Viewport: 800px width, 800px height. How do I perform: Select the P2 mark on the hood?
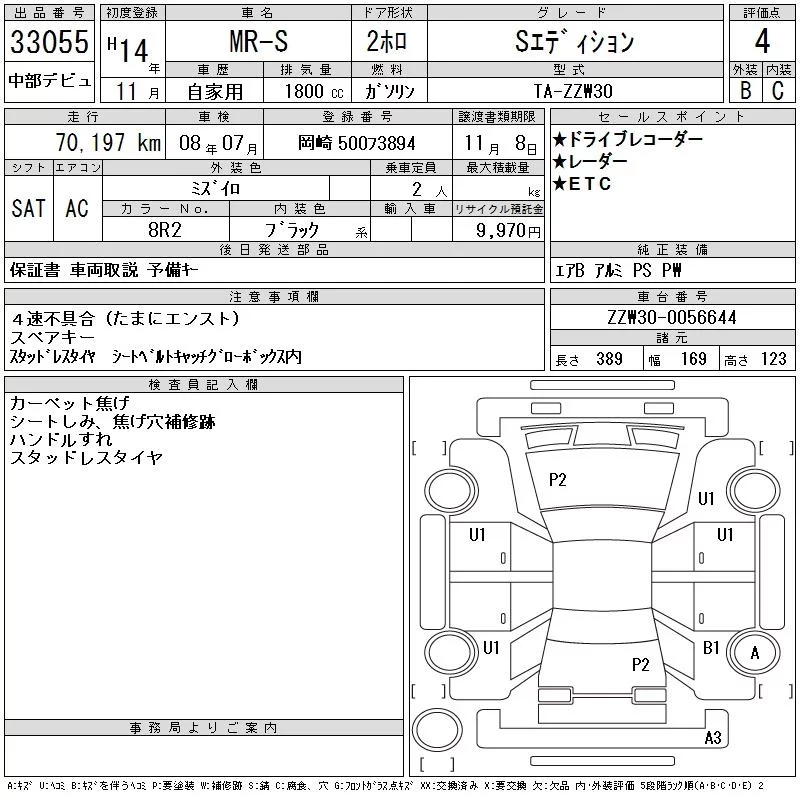click(558, 480)
